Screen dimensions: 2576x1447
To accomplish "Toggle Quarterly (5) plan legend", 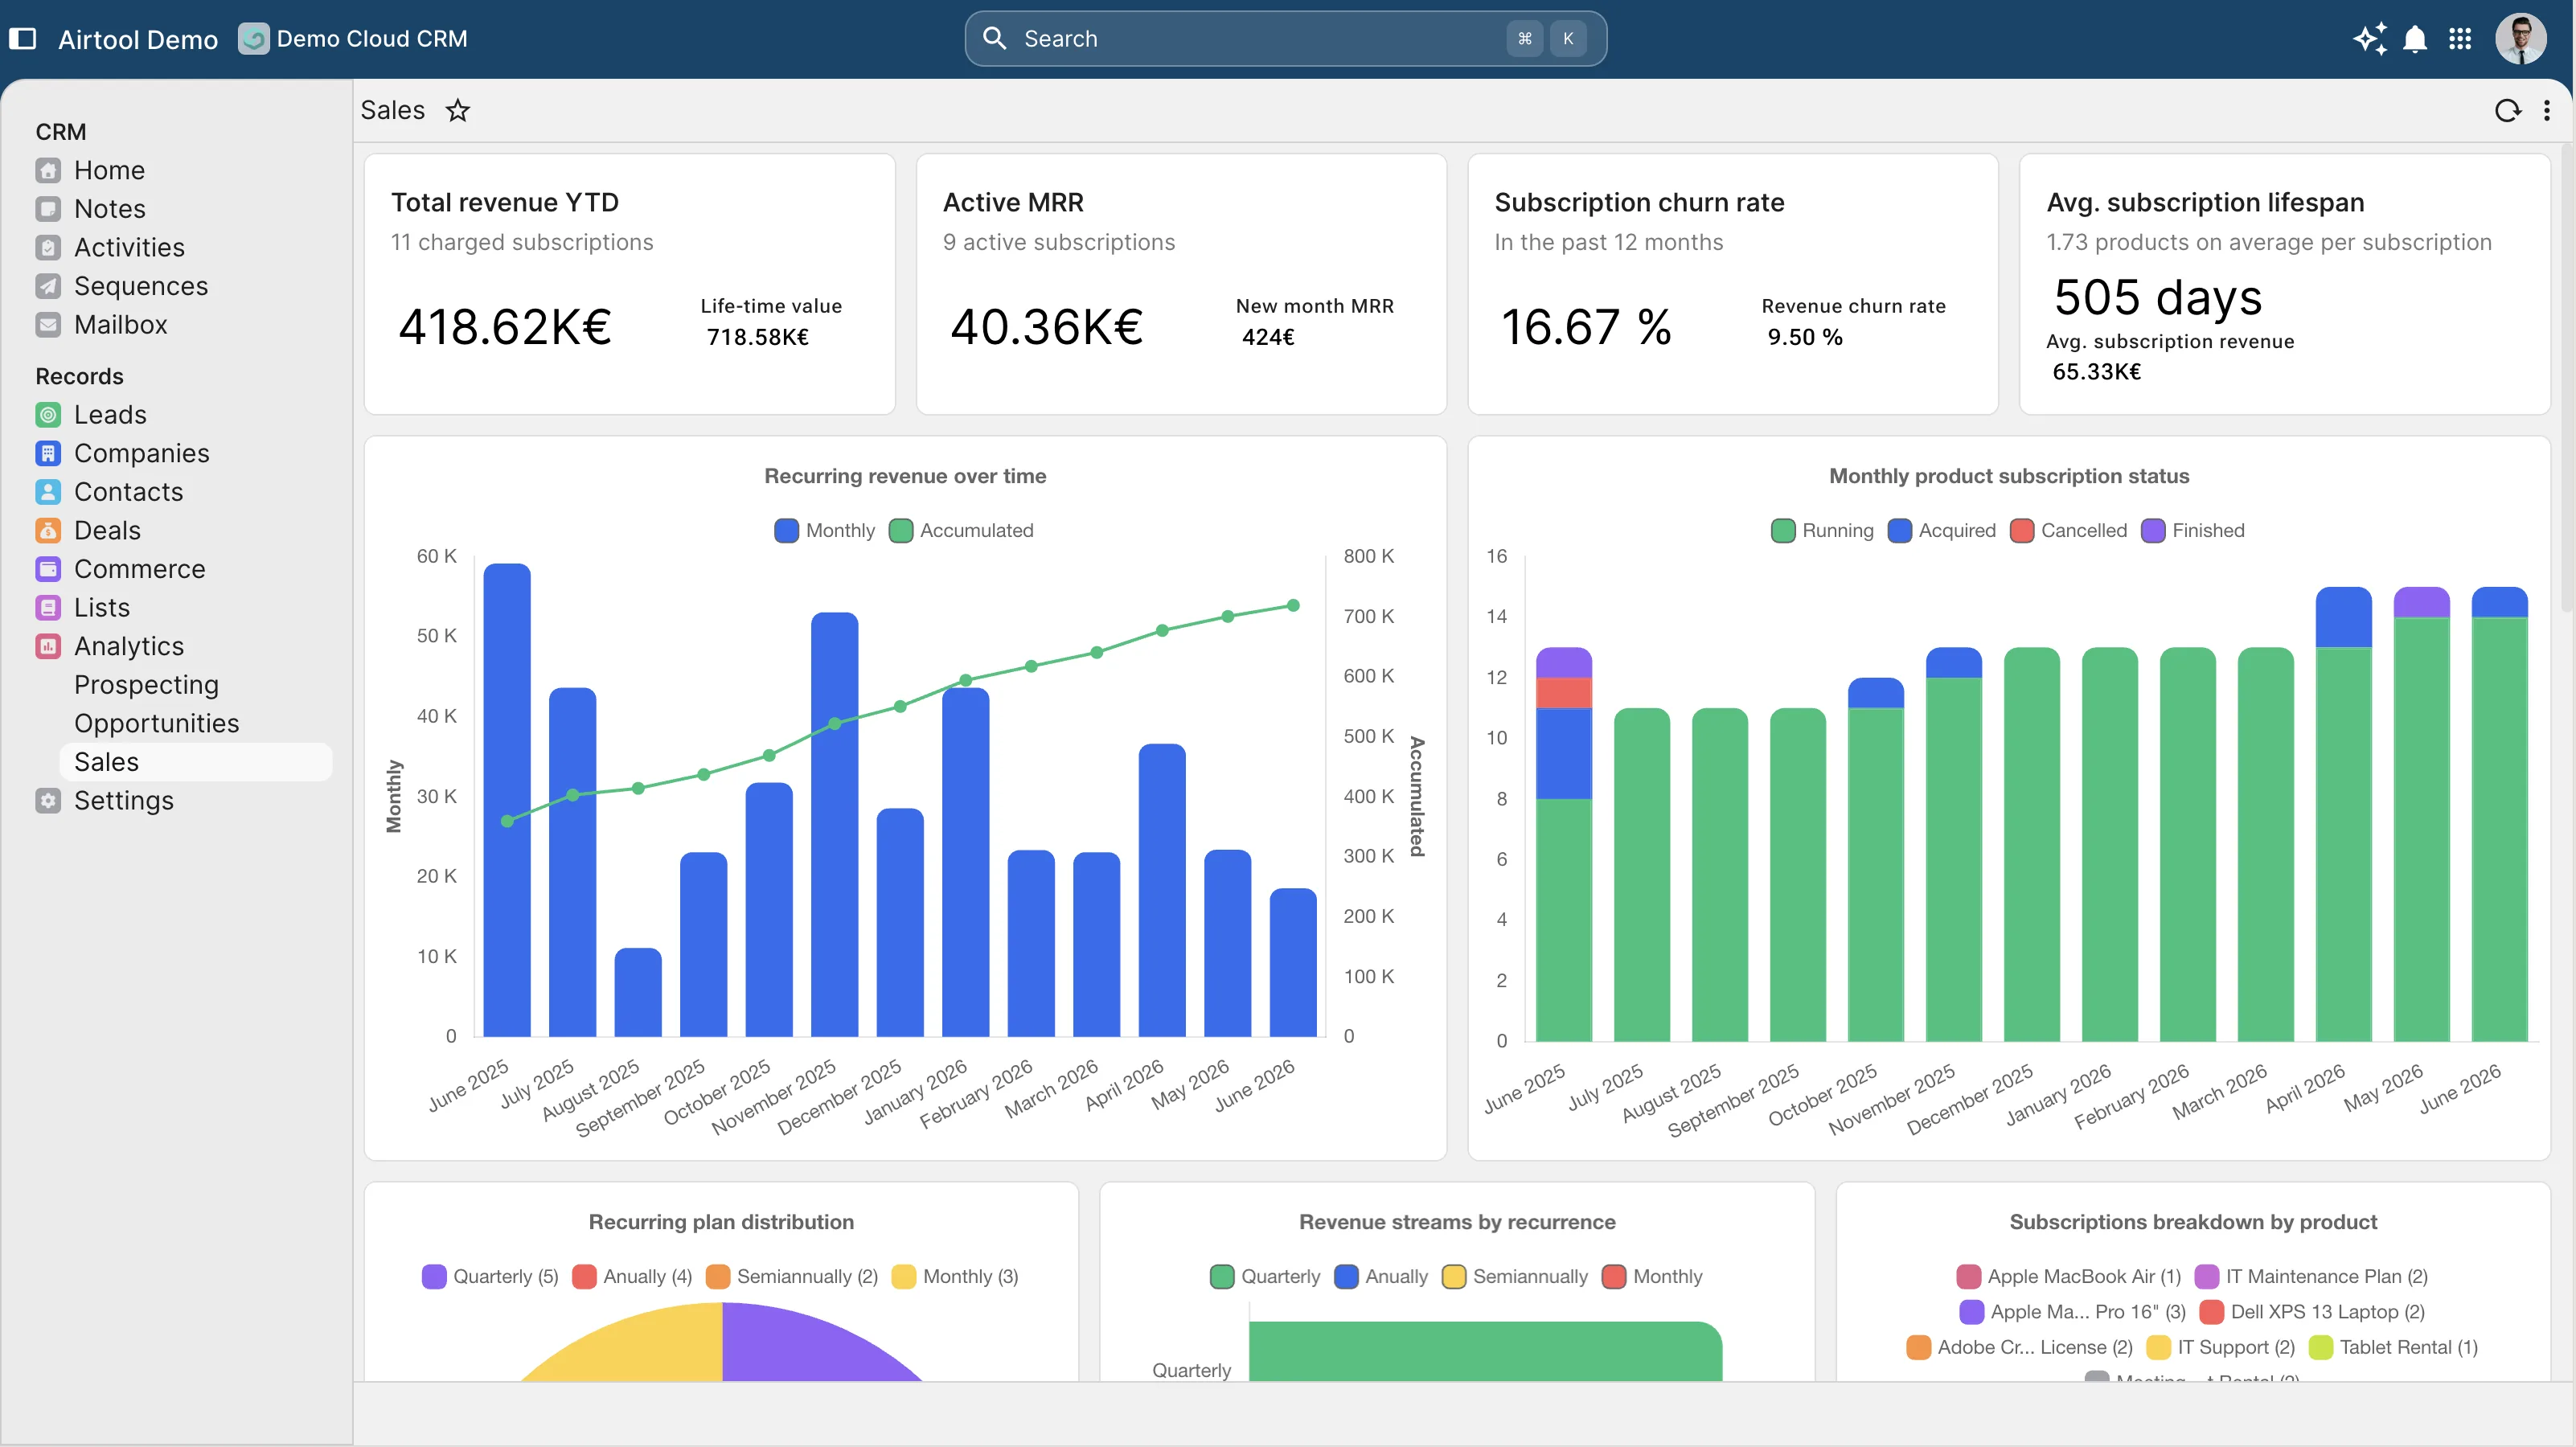I will coord(490,1277).
